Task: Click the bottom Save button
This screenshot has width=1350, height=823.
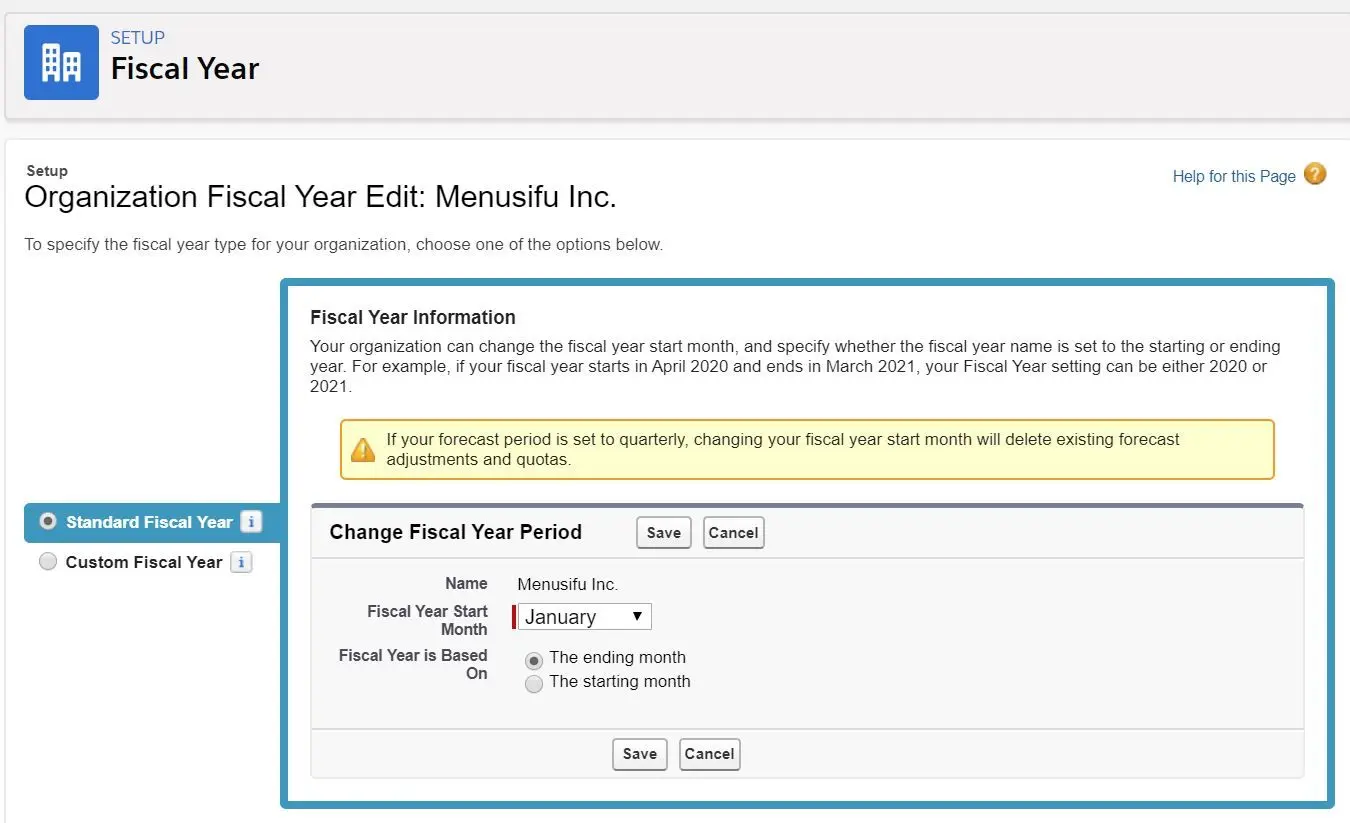Action: (x=639, y=754)
